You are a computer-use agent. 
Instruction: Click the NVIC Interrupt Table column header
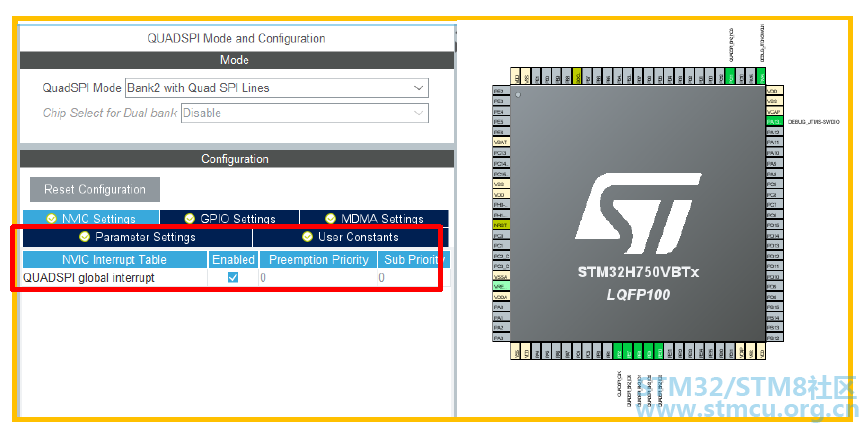(115, 260)
